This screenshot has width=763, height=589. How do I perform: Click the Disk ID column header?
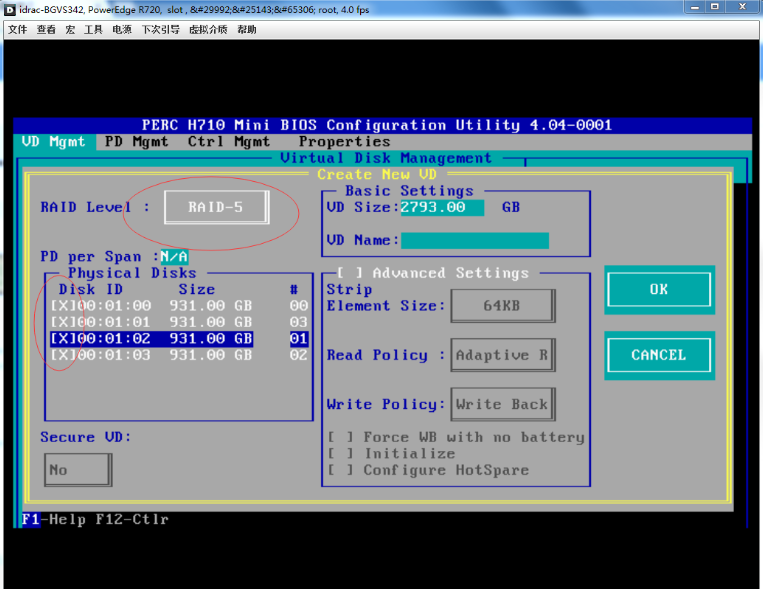point(91,290)
